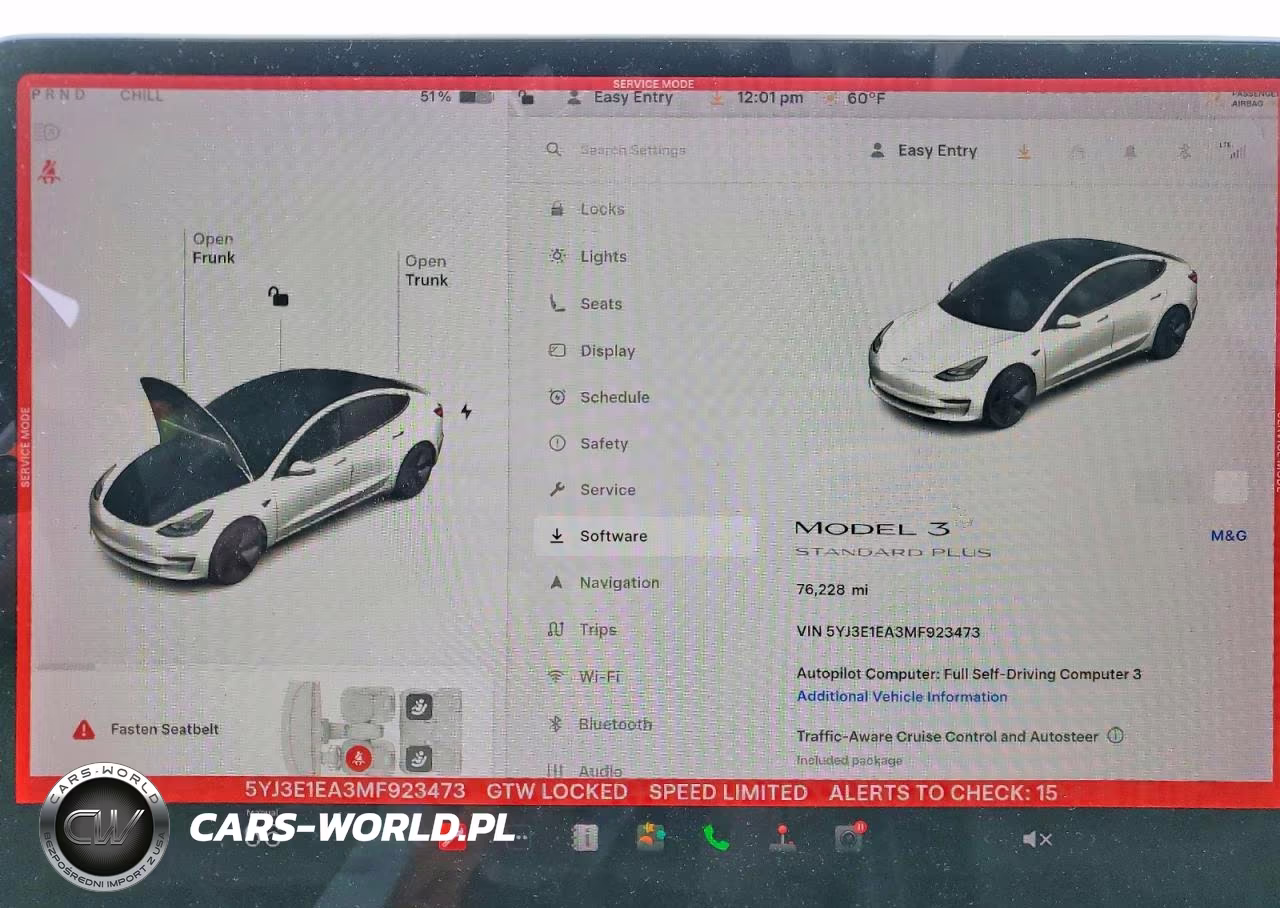Open the Toybox app in bottom dock
Image resolution: width=1280 pixels, height=908 pixels.
(x=651, y=837)
